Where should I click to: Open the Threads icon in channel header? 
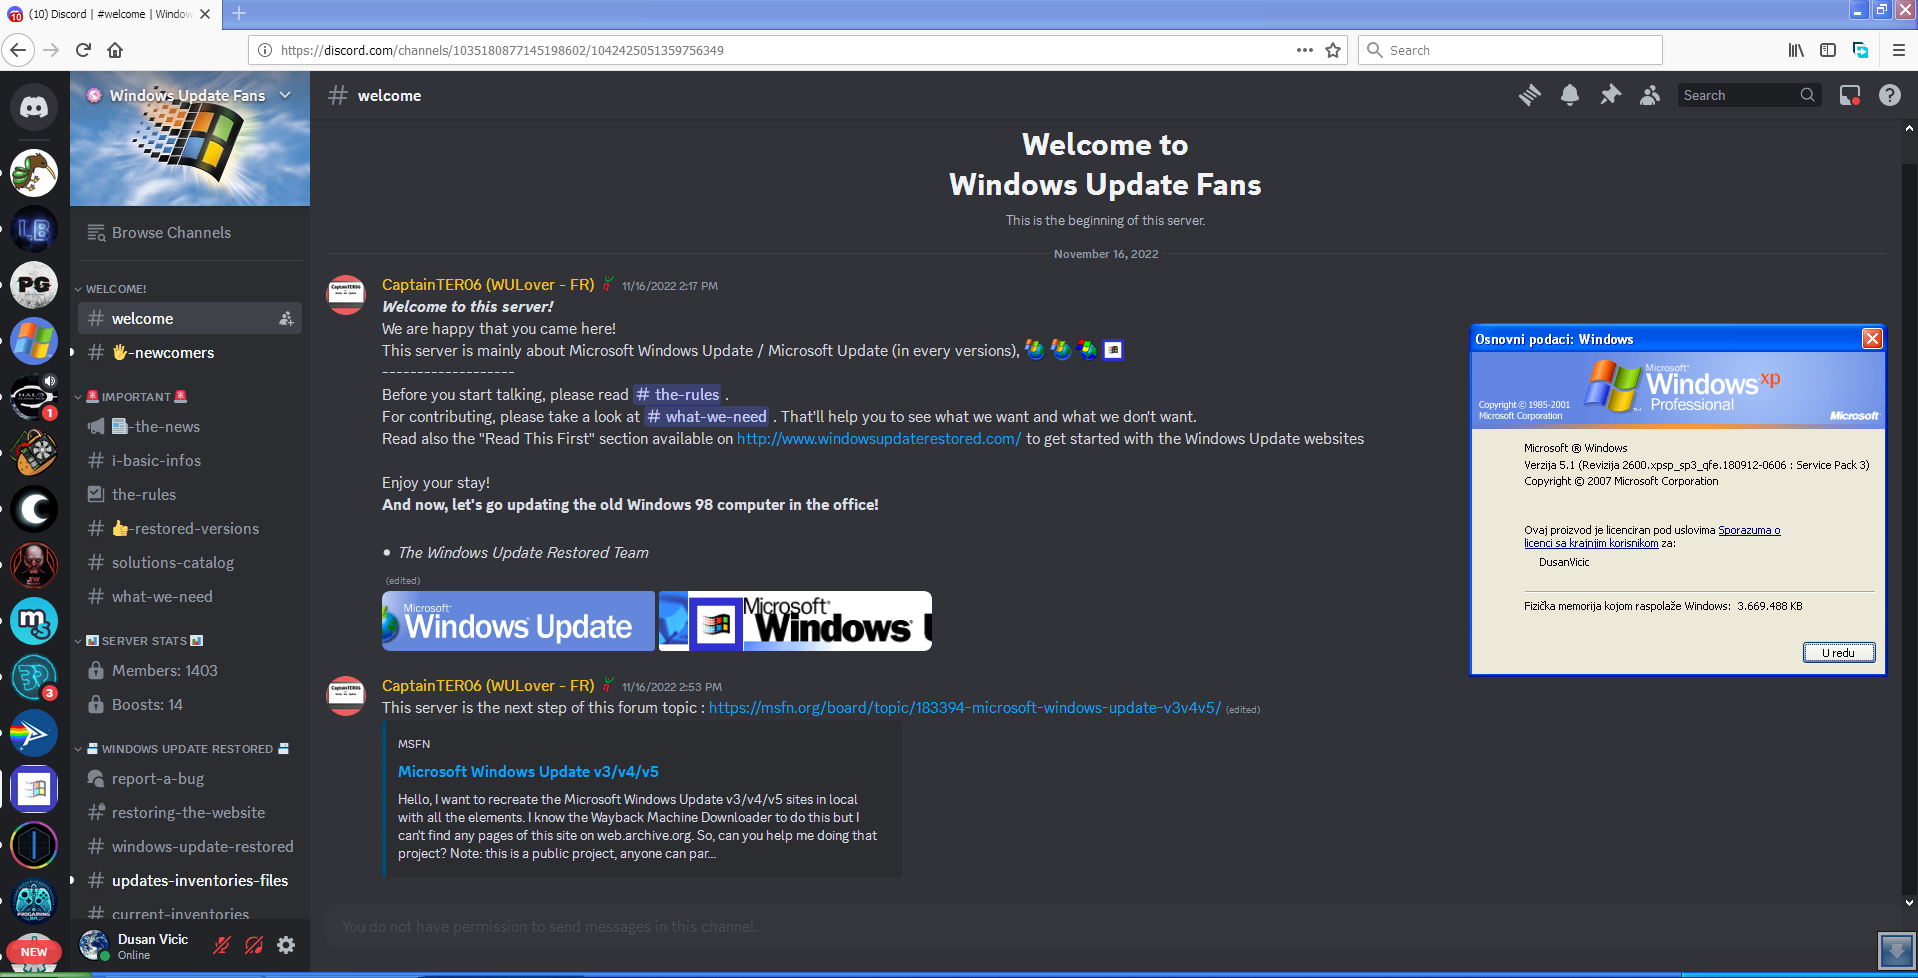click(1530, 95)
